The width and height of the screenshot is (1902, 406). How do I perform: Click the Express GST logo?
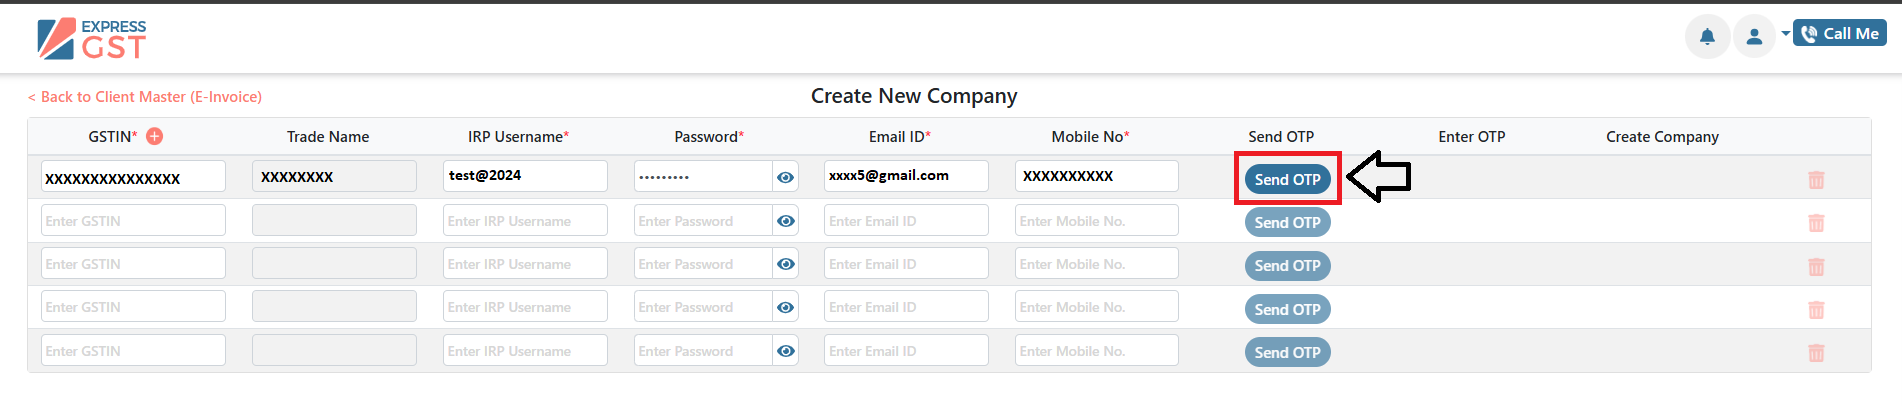tap(92, 39)
